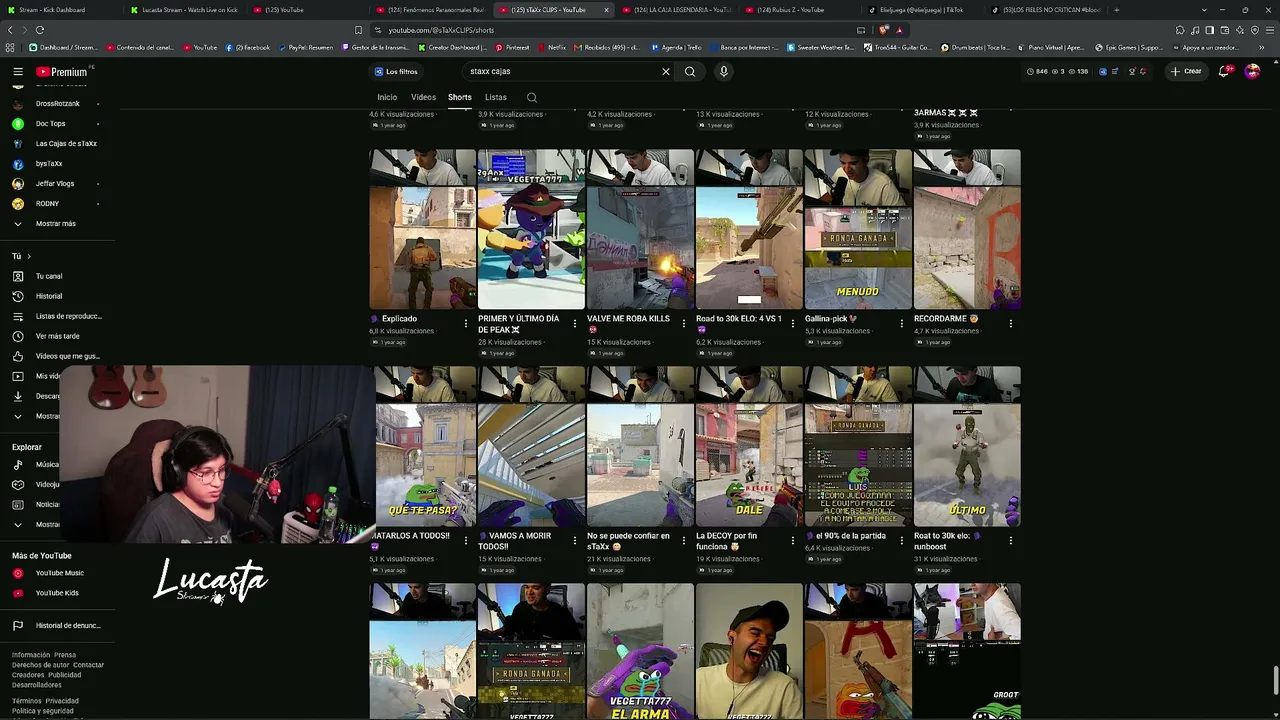
Task: Open more options for No se puede confiar short
Action: click(x=684, y=540)
